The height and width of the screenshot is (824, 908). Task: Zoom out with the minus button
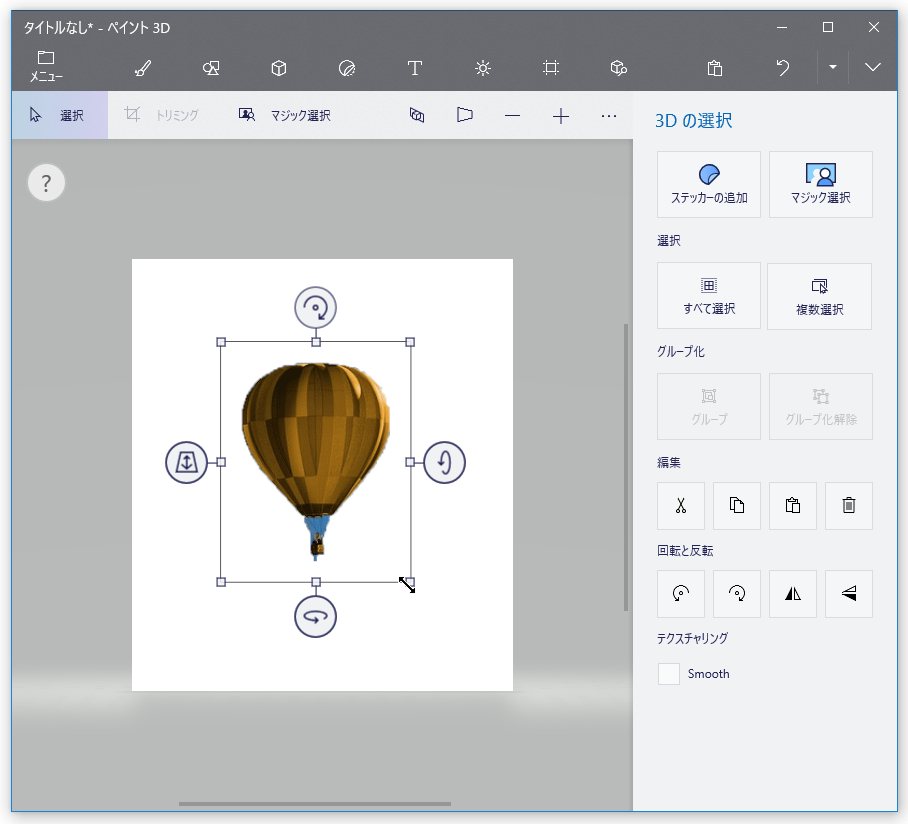[512, 116]
